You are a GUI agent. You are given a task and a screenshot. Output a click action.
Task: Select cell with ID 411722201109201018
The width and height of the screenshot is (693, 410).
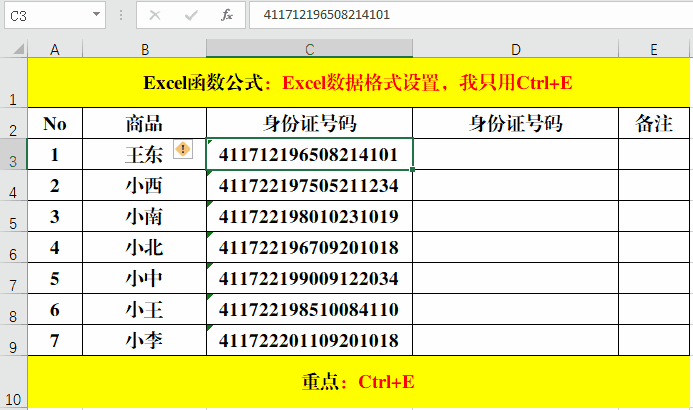pos(309,340)
